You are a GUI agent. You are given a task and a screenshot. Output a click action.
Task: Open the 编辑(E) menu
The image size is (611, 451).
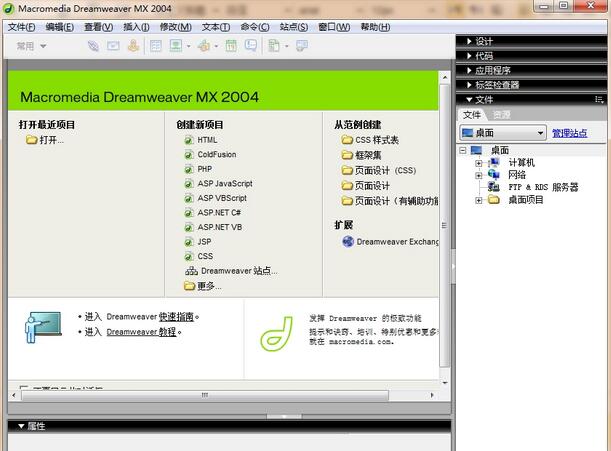click(x=60, y=27)
